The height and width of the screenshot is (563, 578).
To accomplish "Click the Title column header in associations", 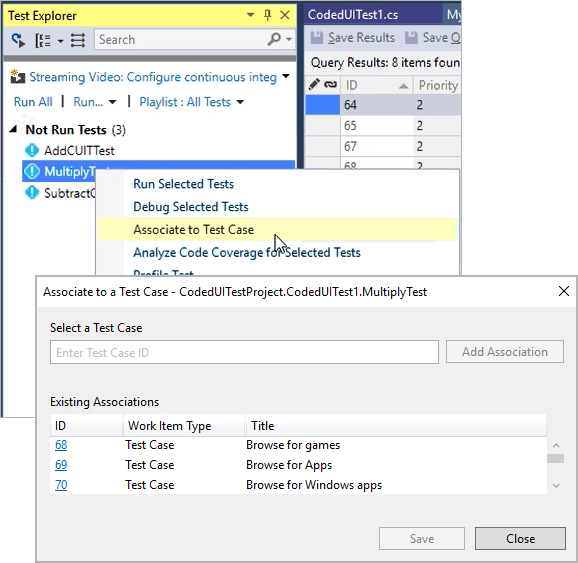I will point(396,426).
